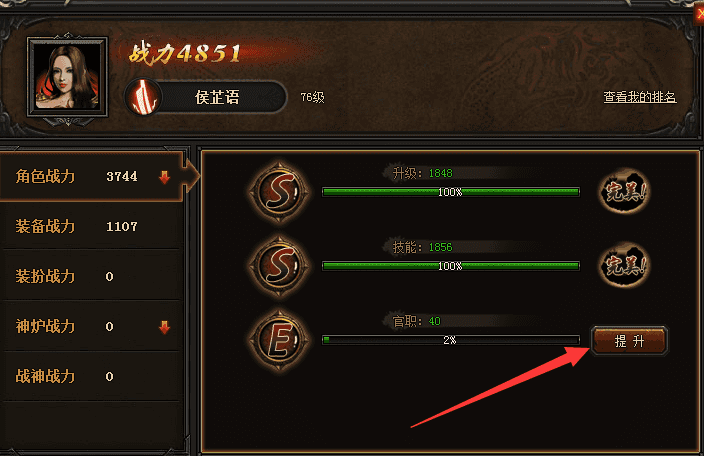Image resolution: width=704 pixels, height=456 pixels.
Task: Click the 官职 2% progress bar
Action: 451,340
